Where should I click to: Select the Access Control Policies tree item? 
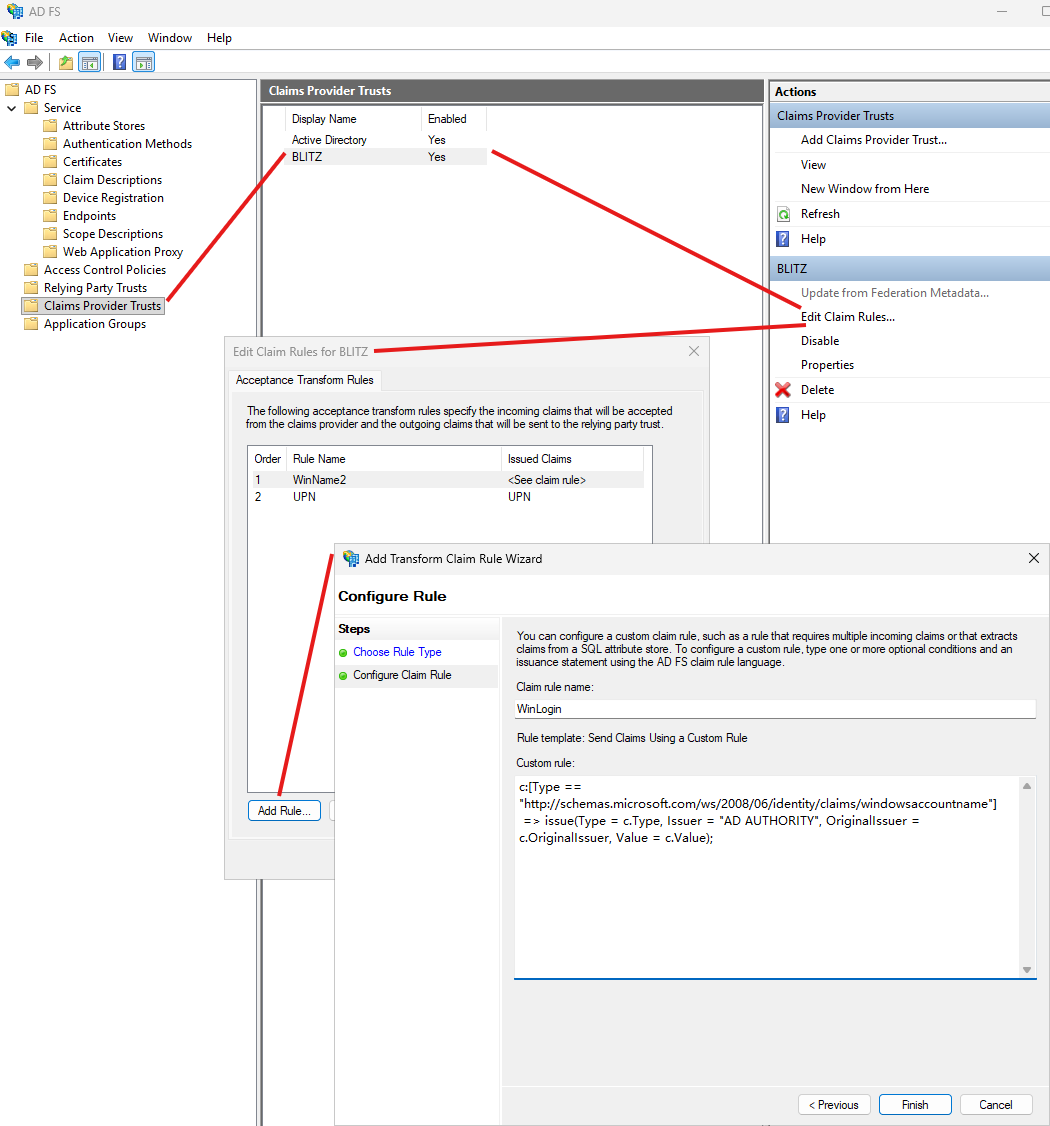105,269
